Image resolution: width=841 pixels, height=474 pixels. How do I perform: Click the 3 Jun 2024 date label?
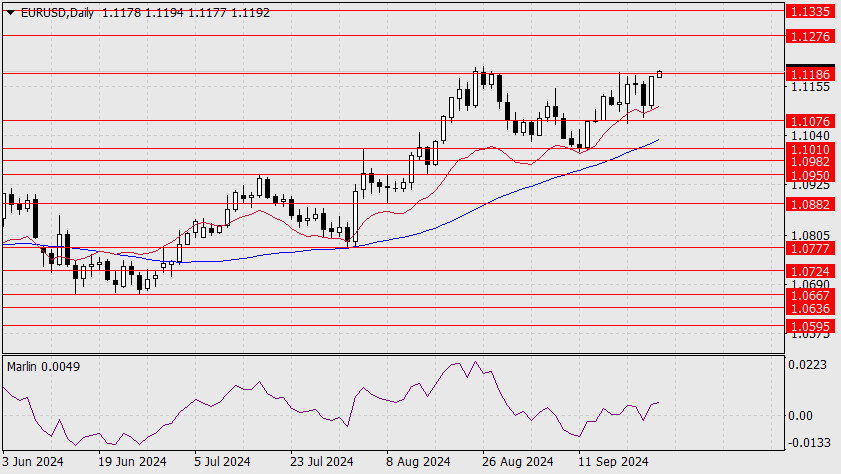(33, 462)
